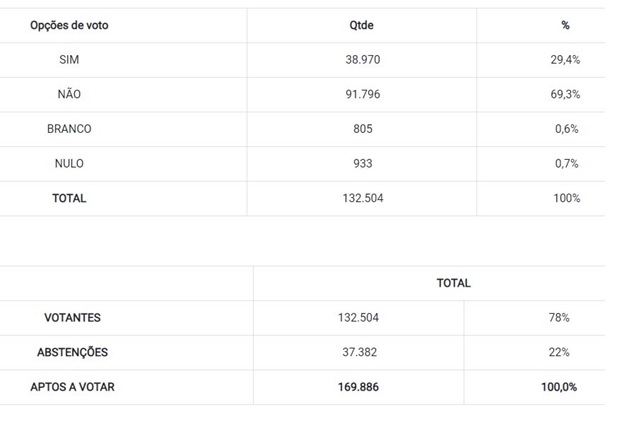Select the eligible voters count 169.886
This screenshot has width=619, height=424.
click(358, 386)
